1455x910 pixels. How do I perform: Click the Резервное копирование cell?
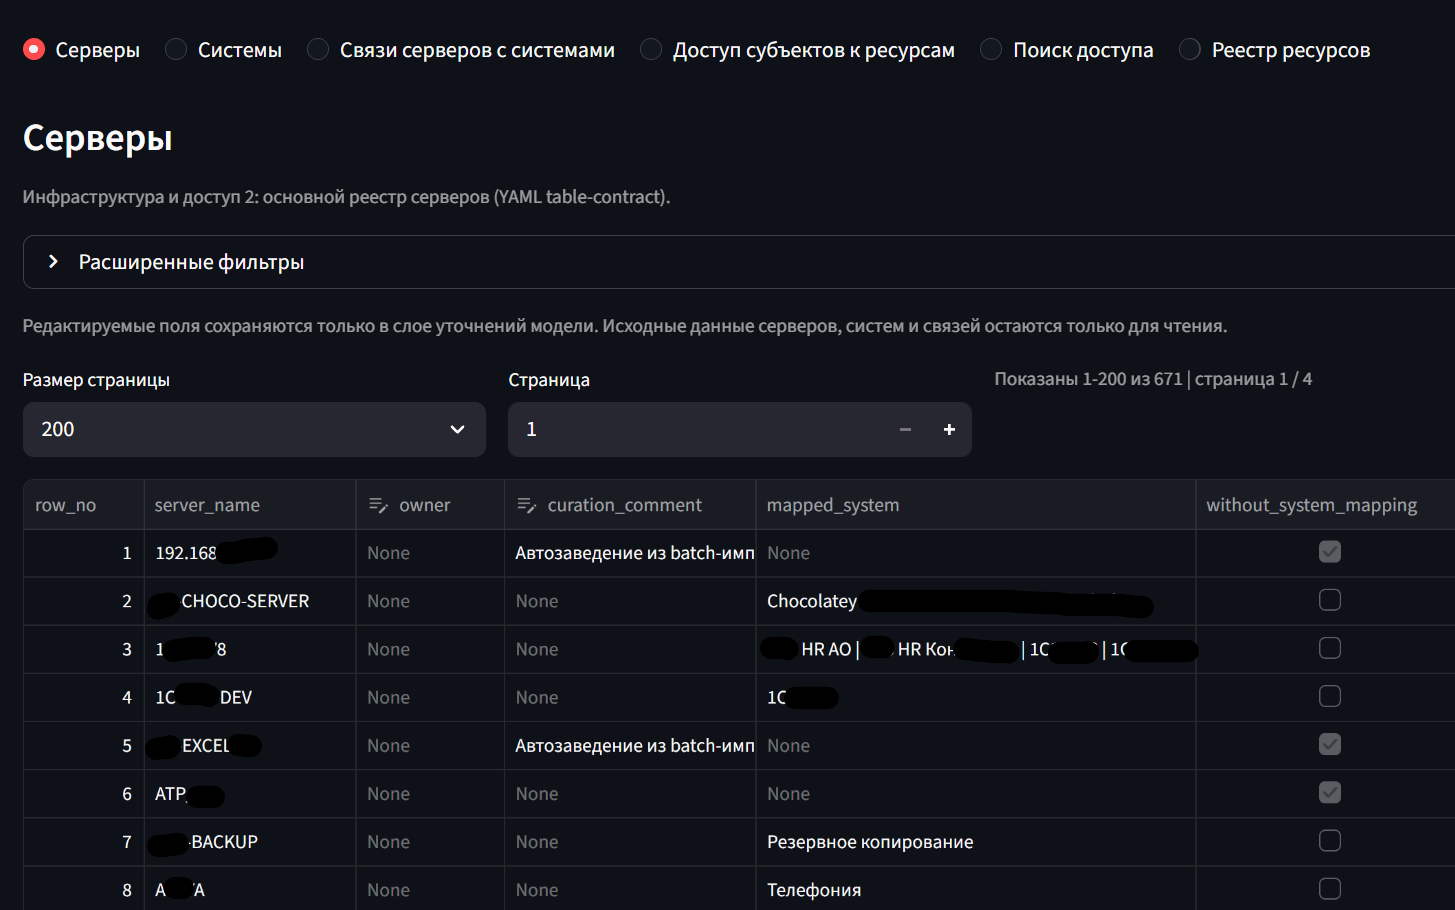(976, 842)
